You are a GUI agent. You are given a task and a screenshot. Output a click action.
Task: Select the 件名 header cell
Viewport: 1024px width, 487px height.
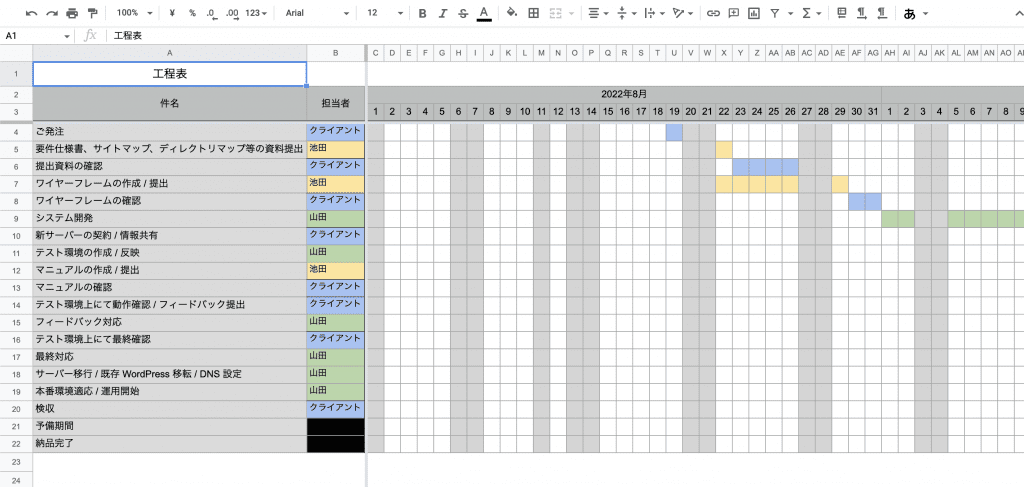pyautogui.click(x=170, y=103)
